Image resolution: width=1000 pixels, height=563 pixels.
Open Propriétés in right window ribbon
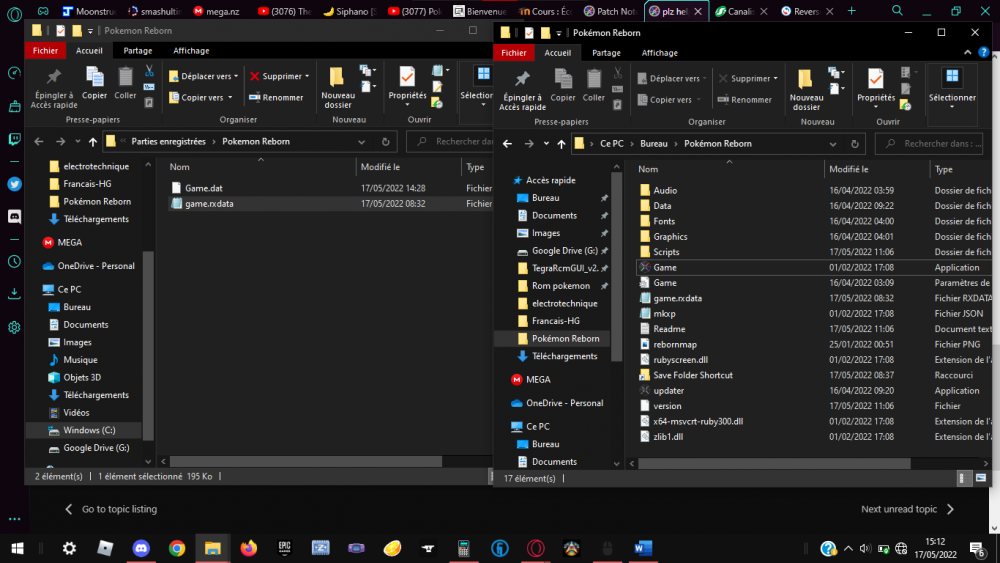(876, 88)
